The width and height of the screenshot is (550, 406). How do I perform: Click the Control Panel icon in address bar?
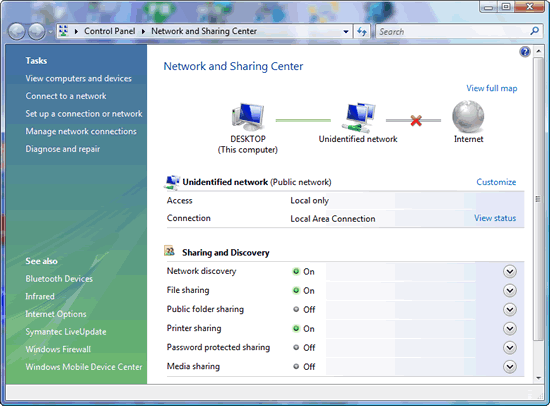[63, 31]
